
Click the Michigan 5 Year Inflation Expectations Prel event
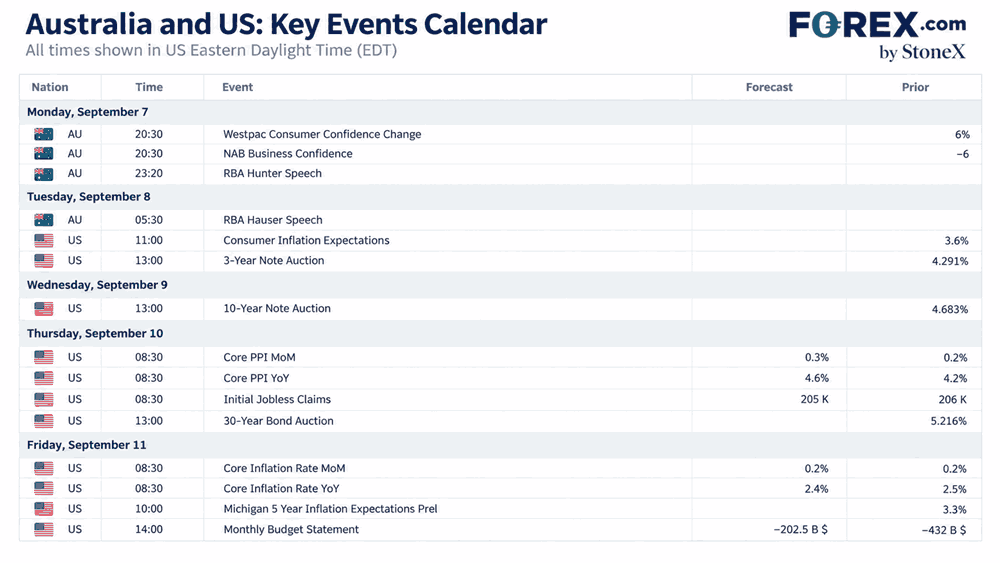coord(330,509)
